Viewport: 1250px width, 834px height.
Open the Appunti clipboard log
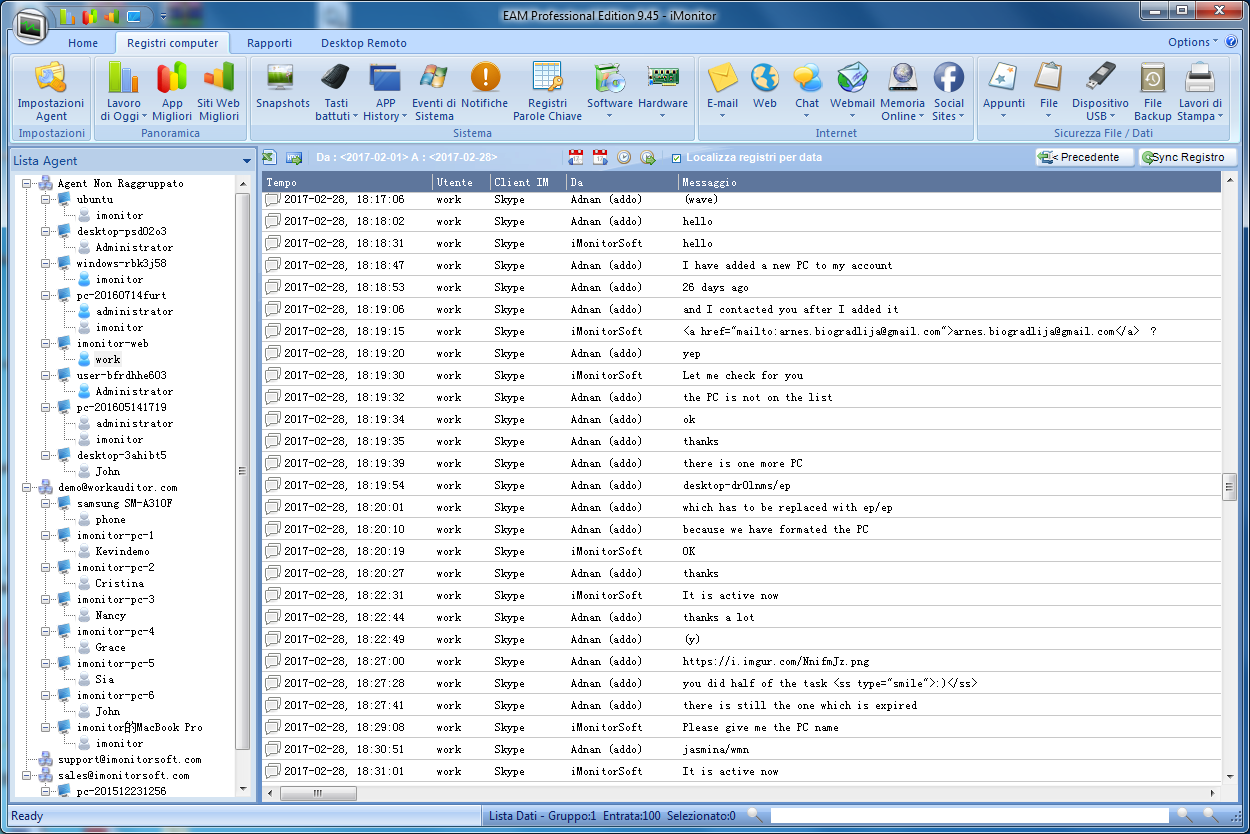(1003, 87)
